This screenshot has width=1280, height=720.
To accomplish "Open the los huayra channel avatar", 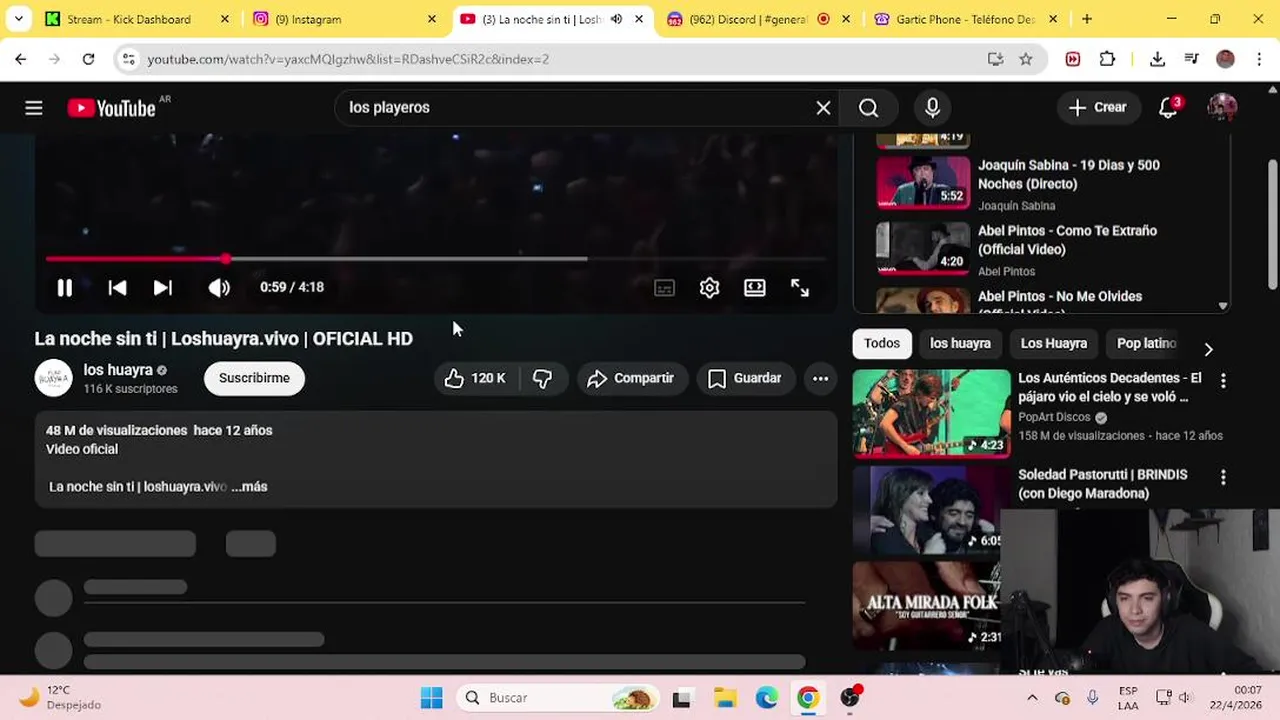I will (53, 378).
